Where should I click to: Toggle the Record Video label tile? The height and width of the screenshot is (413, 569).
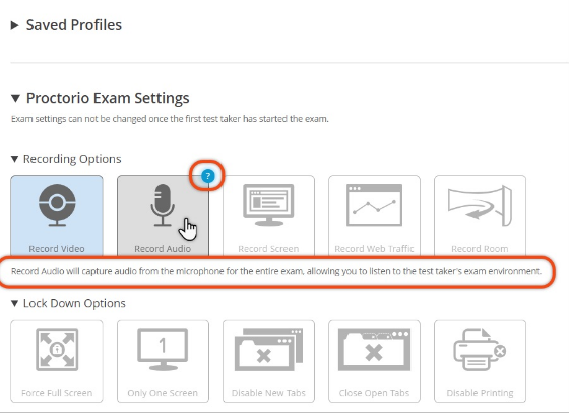(x=57, y=216)
